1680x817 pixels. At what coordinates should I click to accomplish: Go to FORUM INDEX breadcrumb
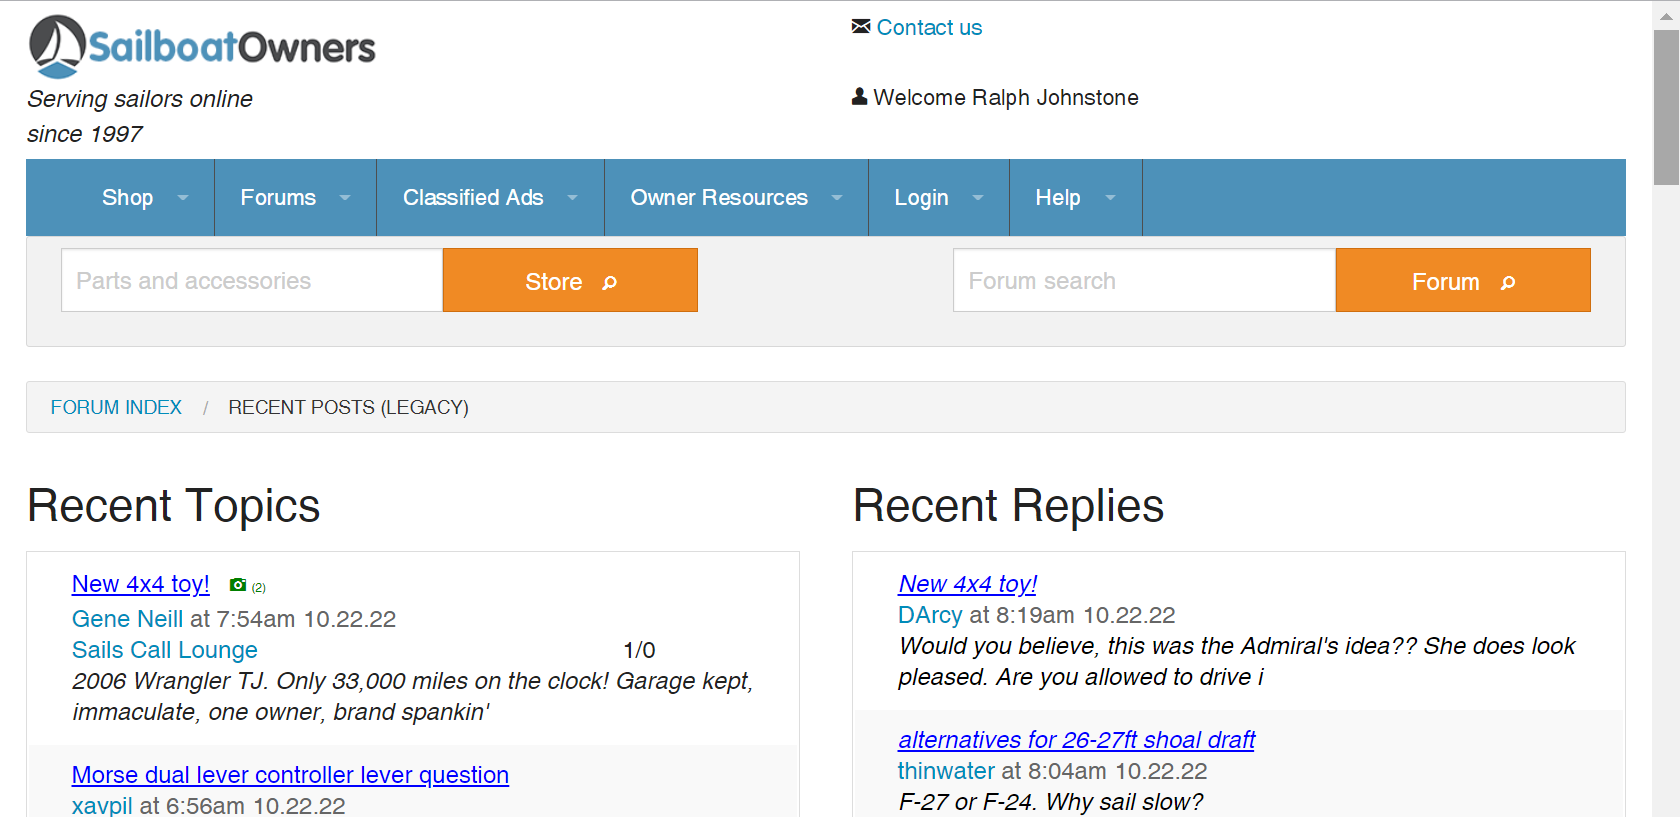click(x=116, y=407)
